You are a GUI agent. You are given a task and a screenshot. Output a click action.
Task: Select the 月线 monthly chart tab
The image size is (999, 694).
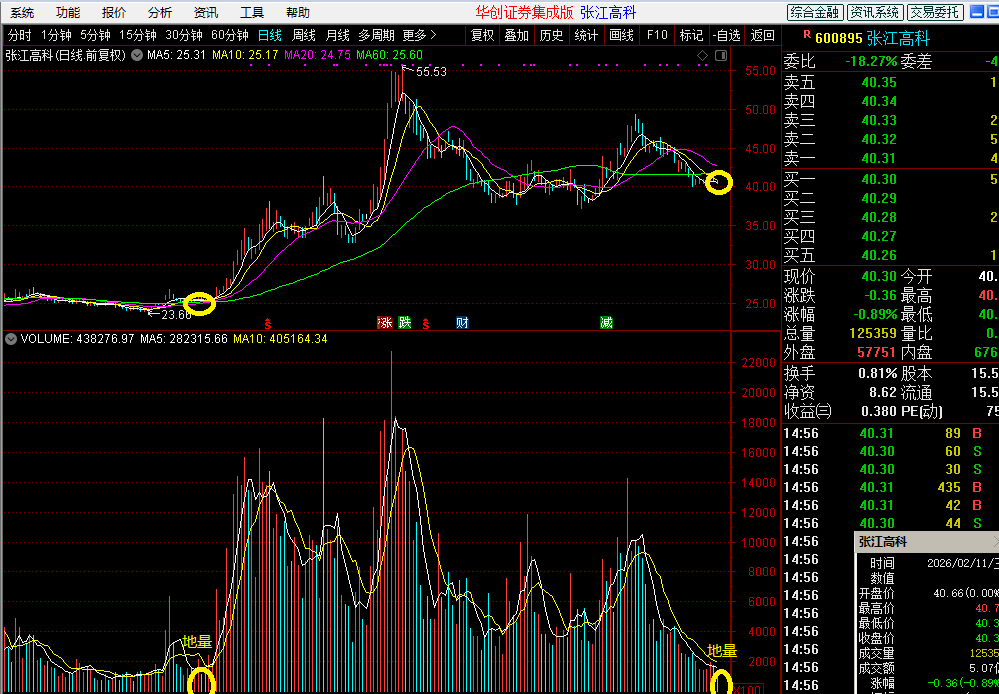tap(338, 35)
